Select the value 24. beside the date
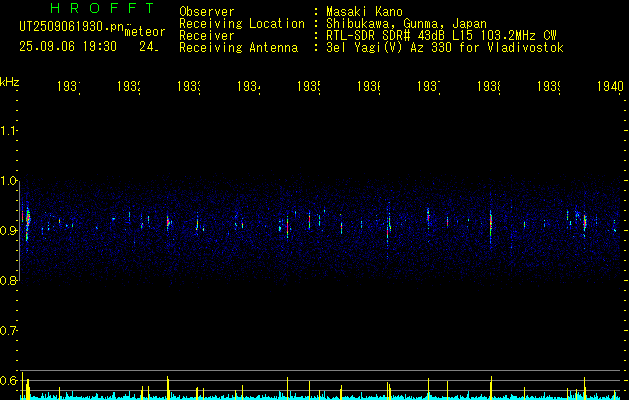629x400 pixels. 149,47
